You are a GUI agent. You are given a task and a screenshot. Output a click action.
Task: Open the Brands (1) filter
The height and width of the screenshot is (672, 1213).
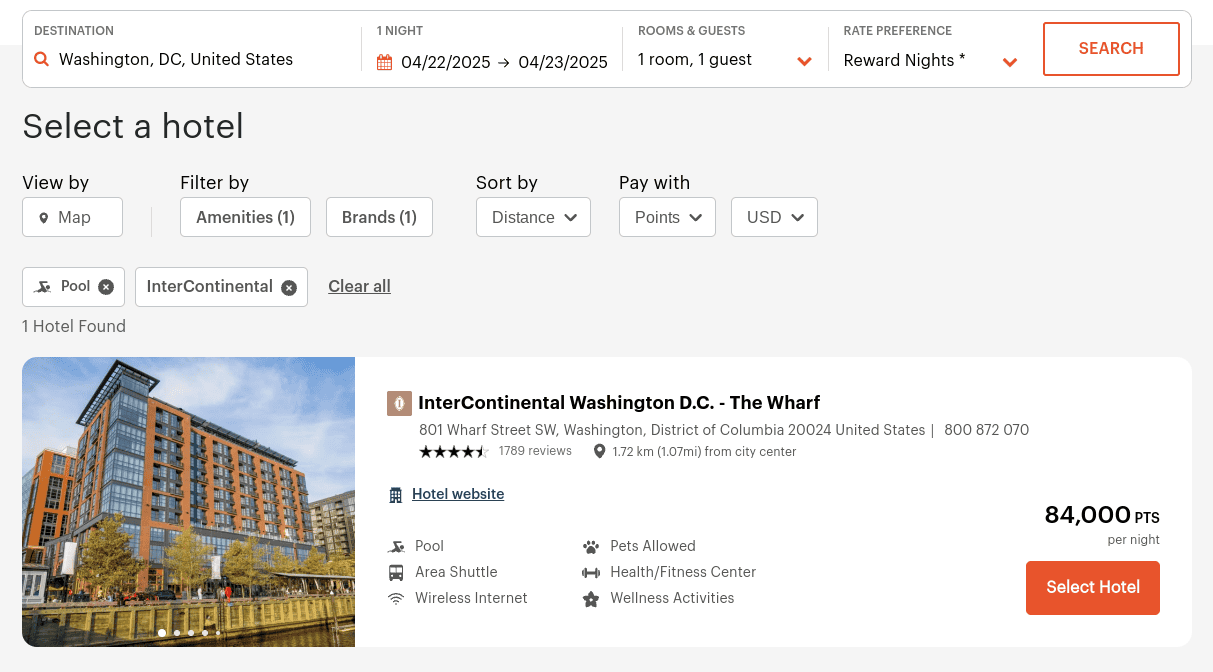(379, 217)
